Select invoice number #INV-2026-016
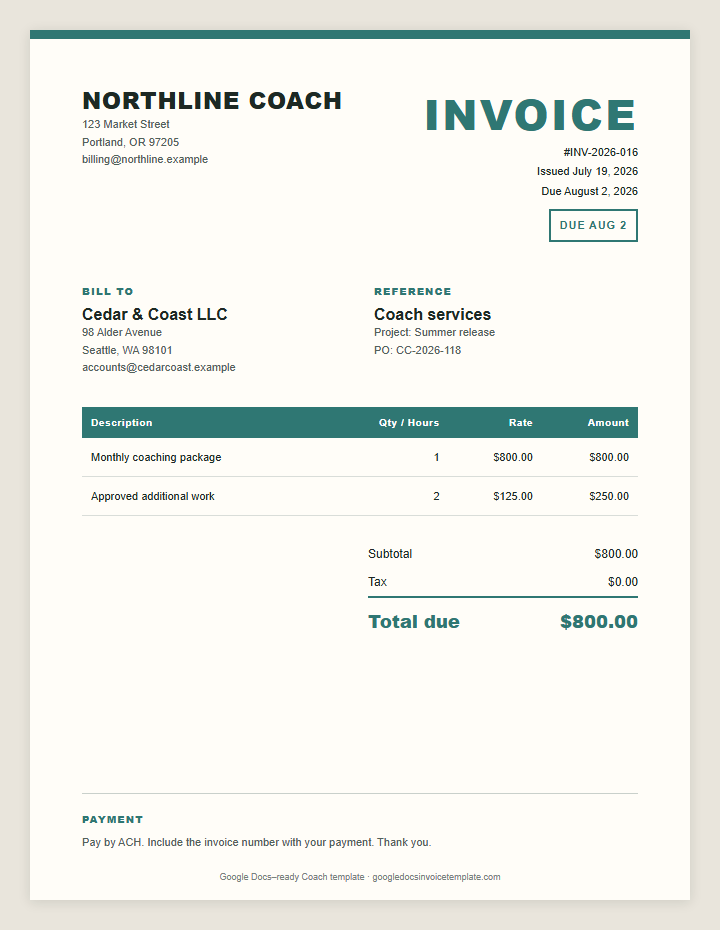The width and height of the screenshot is (720, 930). pyautogui.click(x=600, y=152)
